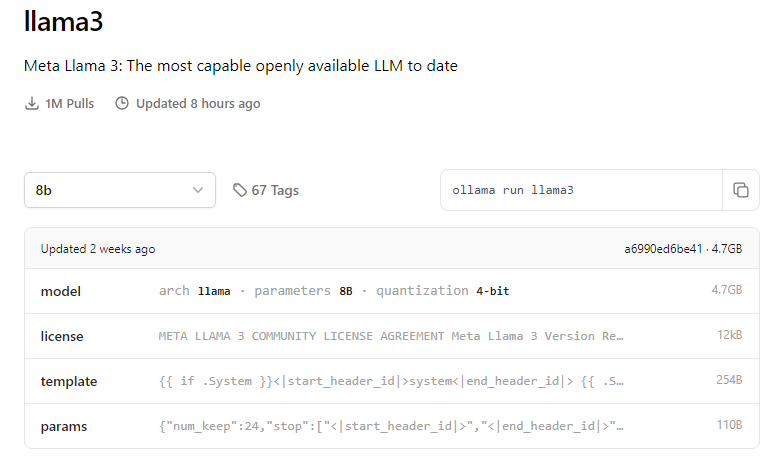Open the model row label
The height and width of the screenshot is (460, 784).
click(x=61, y=291)
